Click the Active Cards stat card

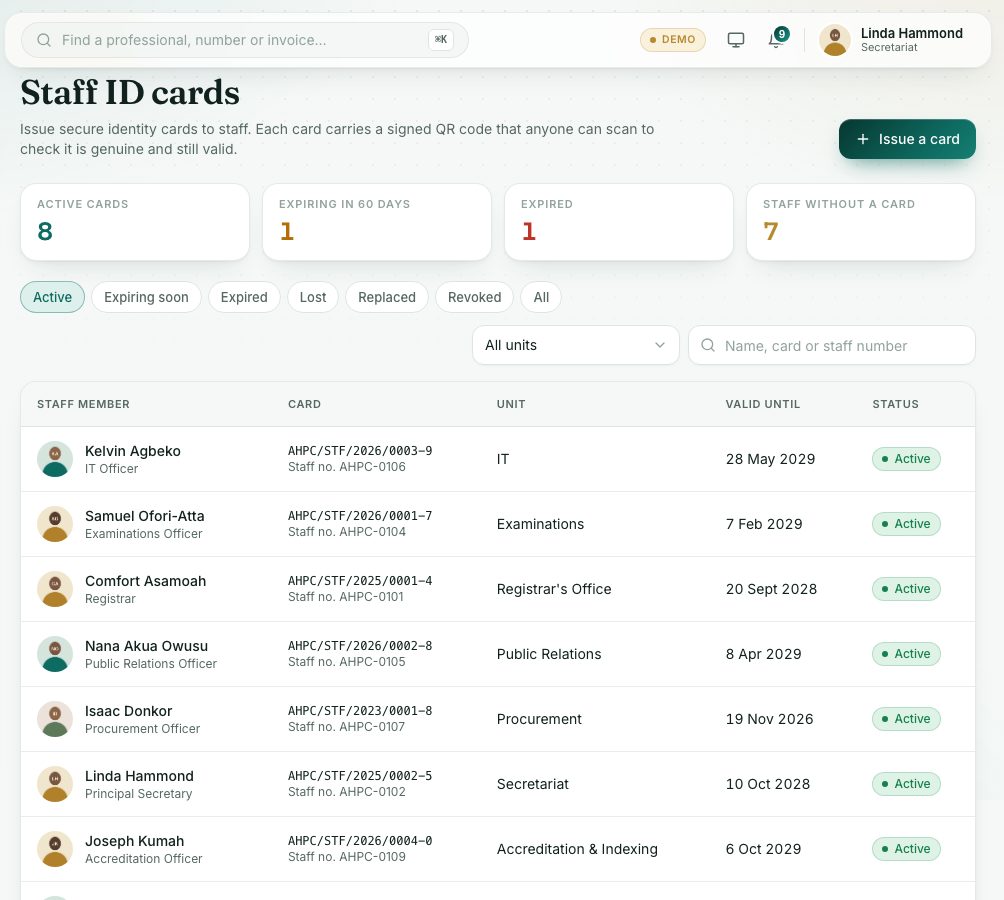(x=134, y=222)
